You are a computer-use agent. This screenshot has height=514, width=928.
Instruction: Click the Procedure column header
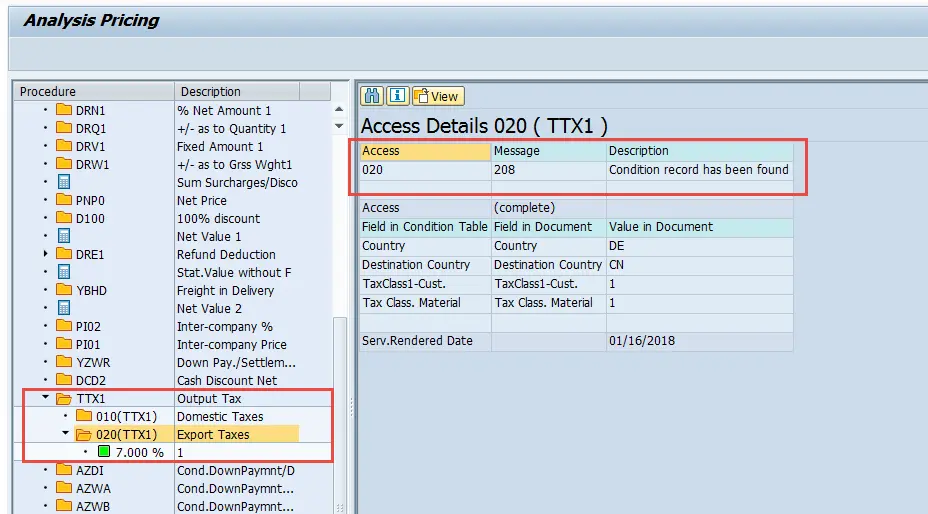click(x=94, y=91)
